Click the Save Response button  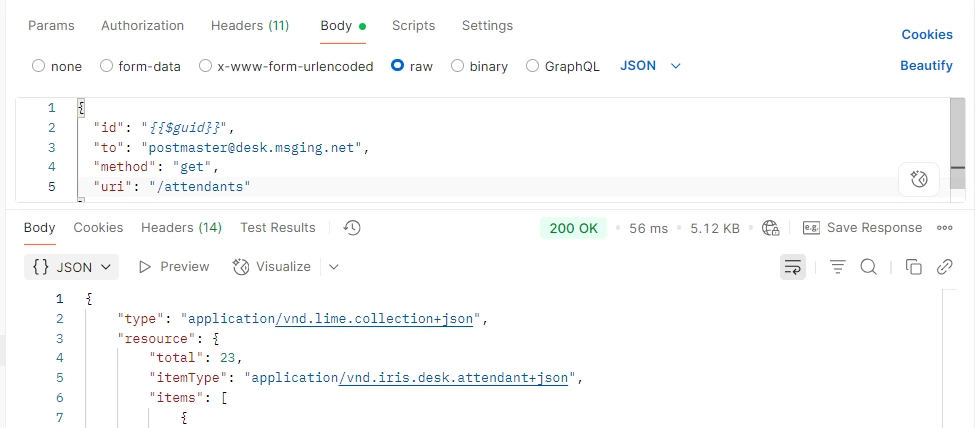tap(862, 228)
